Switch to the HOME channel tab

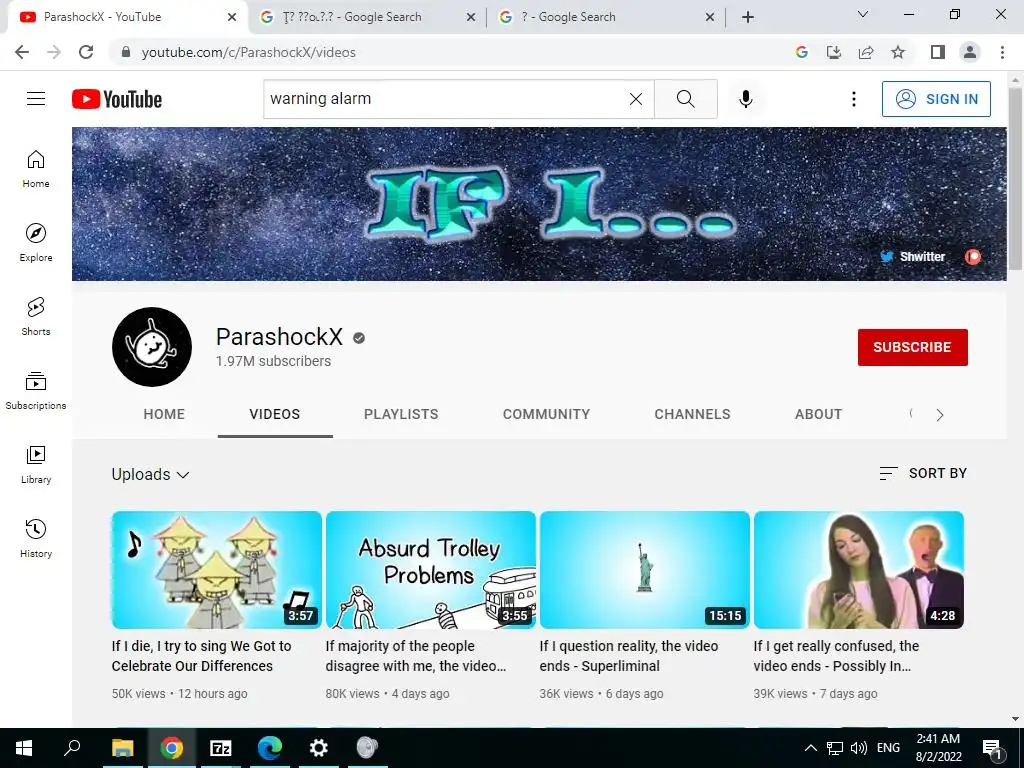click(164, 414)
